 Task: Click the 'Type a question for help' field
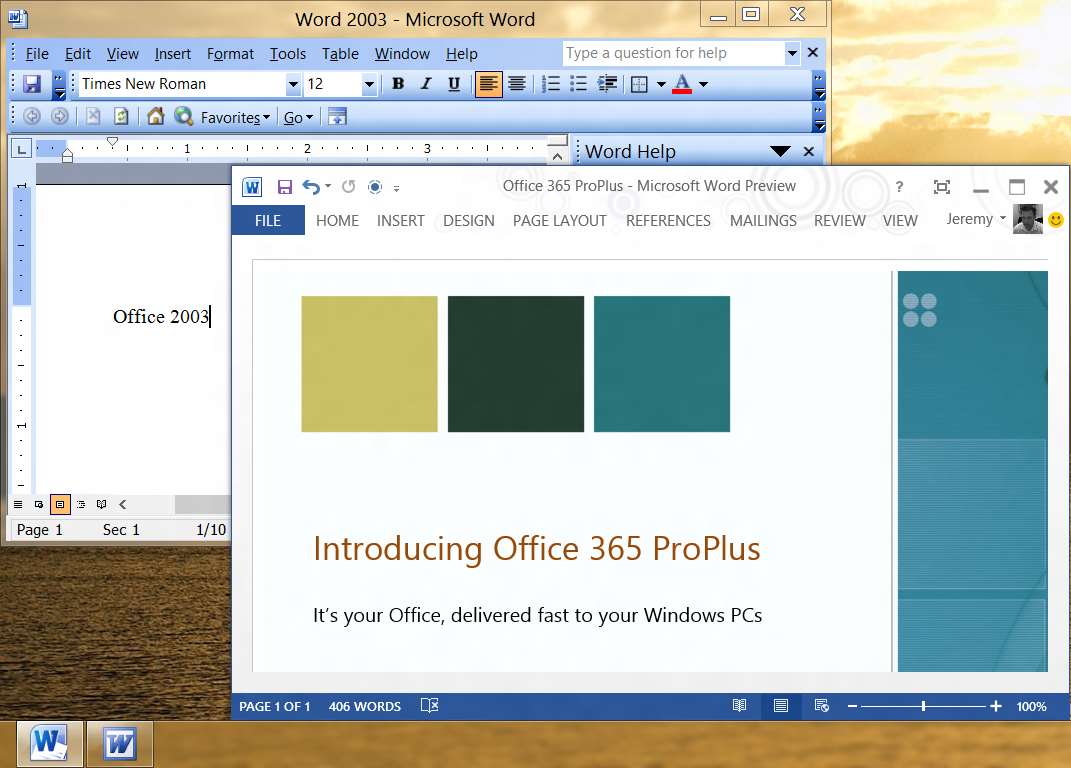673,53
